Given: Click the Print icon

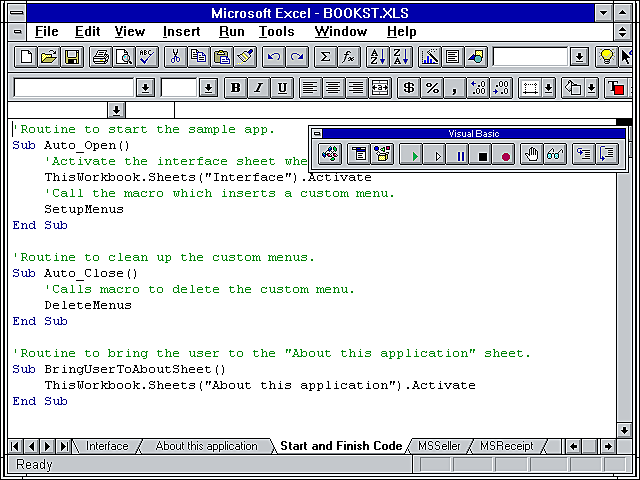Looking at the screenshot, I should [x=100, y=57].
